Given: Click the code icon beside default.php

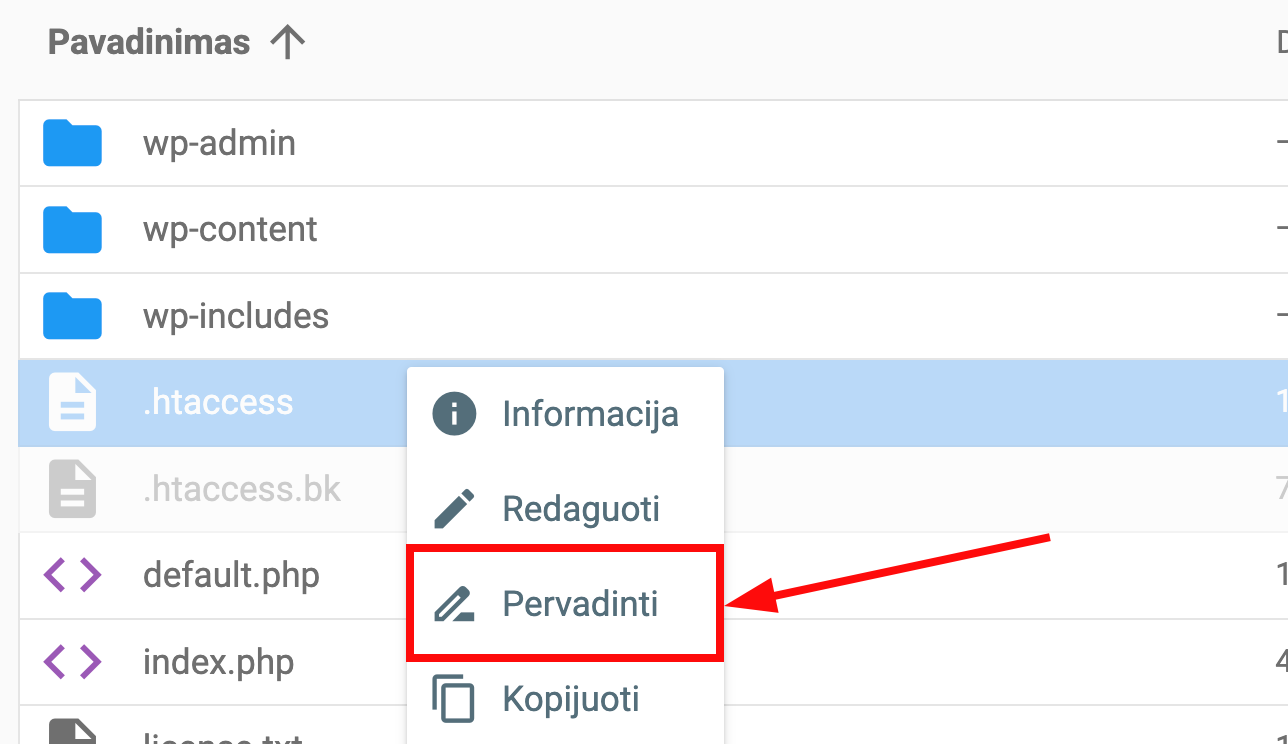Looking at the screenshot, I should click(x=72, y=575).
